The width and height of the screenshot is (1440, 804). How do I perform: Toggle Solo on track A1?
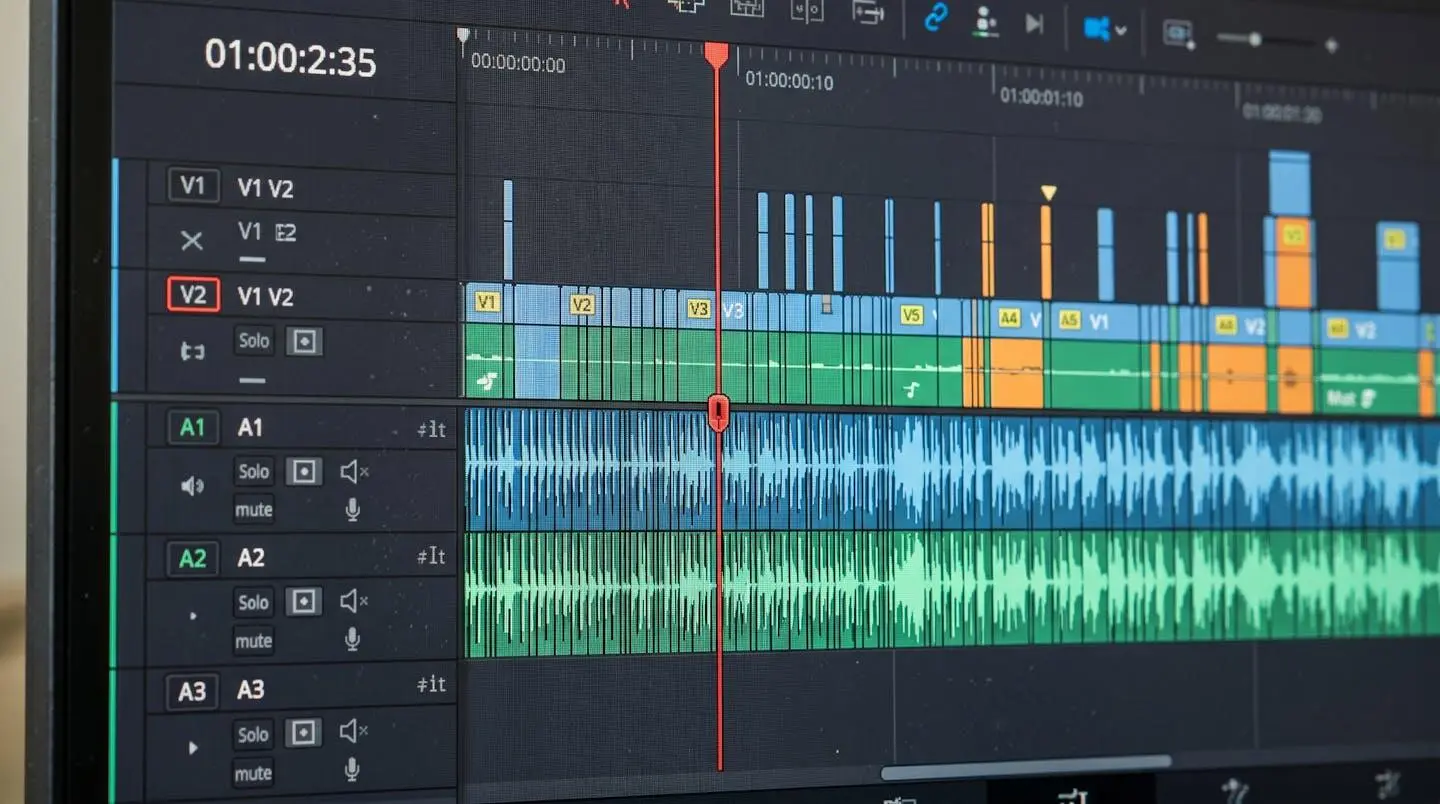252,471
